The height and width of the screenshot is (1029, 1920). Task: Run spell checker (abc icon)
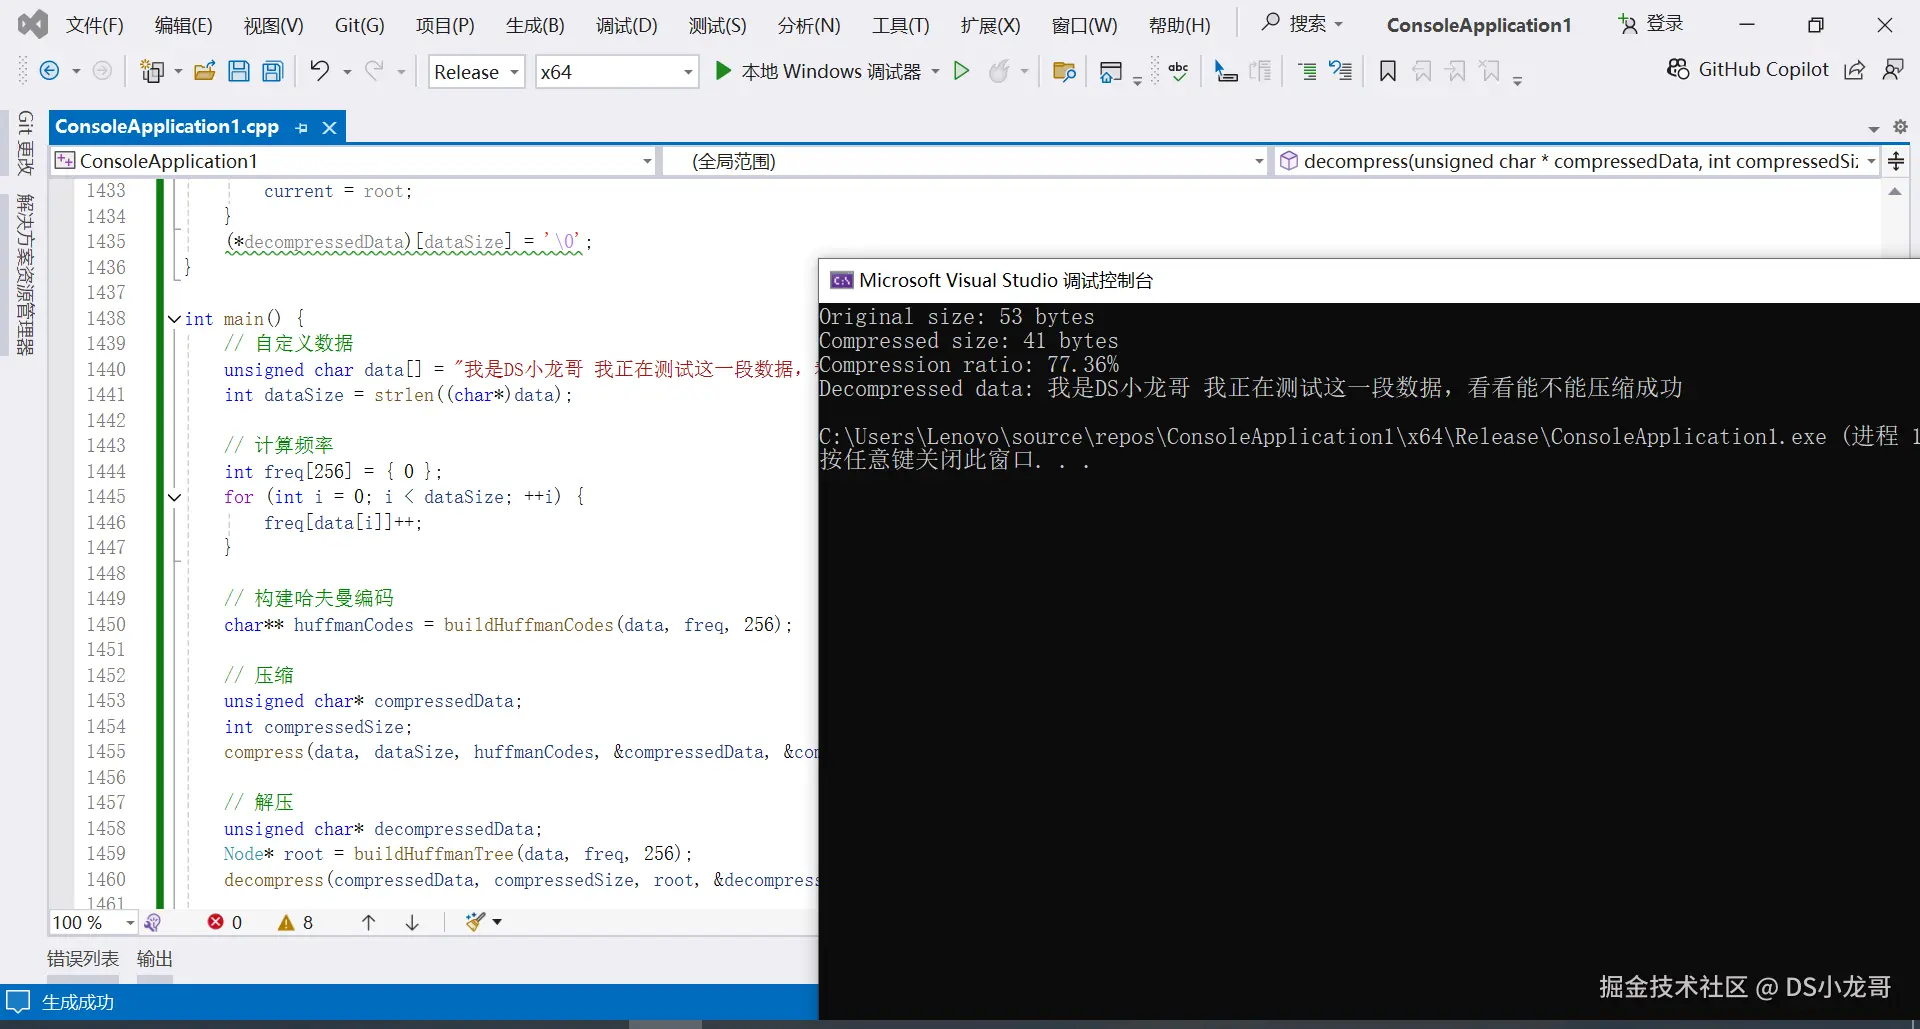tap(1178, 71)
